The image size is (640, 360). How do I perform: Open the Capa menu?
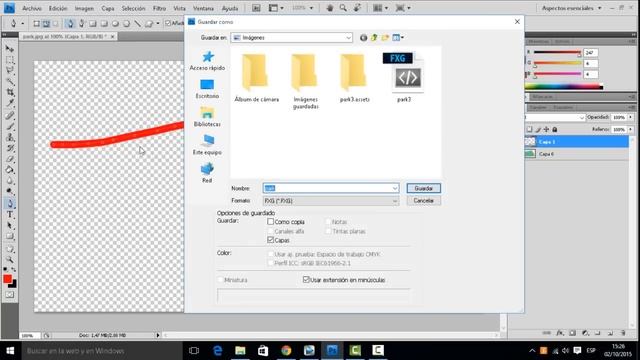pos(108,8)
